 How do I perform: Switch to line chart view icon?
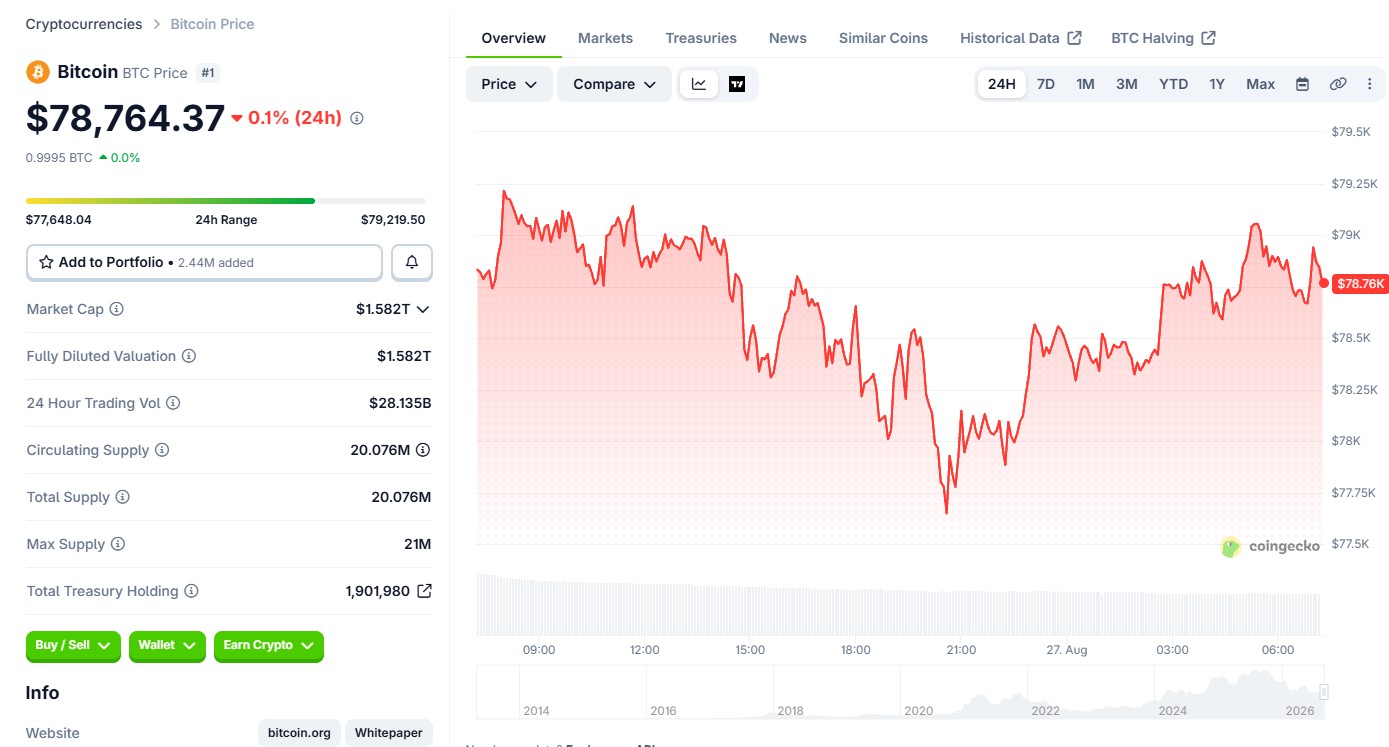(699, 84)
